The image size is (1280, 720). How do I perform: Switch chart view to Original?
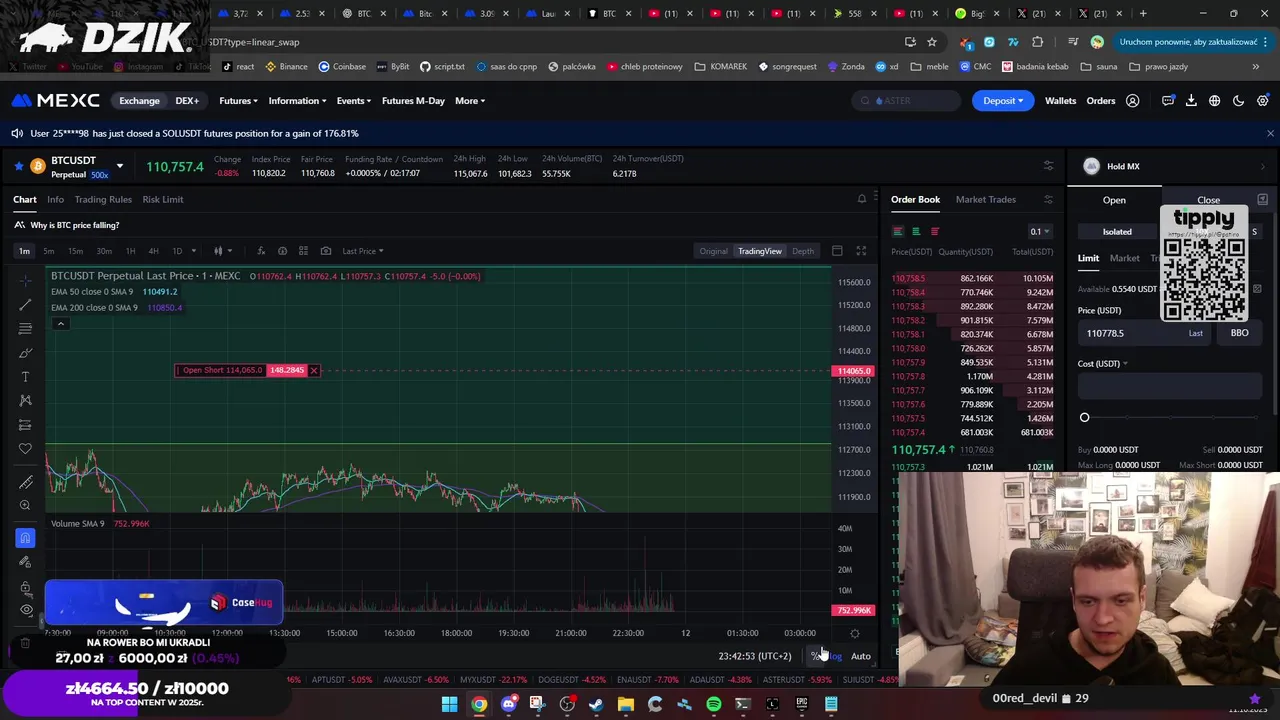(713, 251)
